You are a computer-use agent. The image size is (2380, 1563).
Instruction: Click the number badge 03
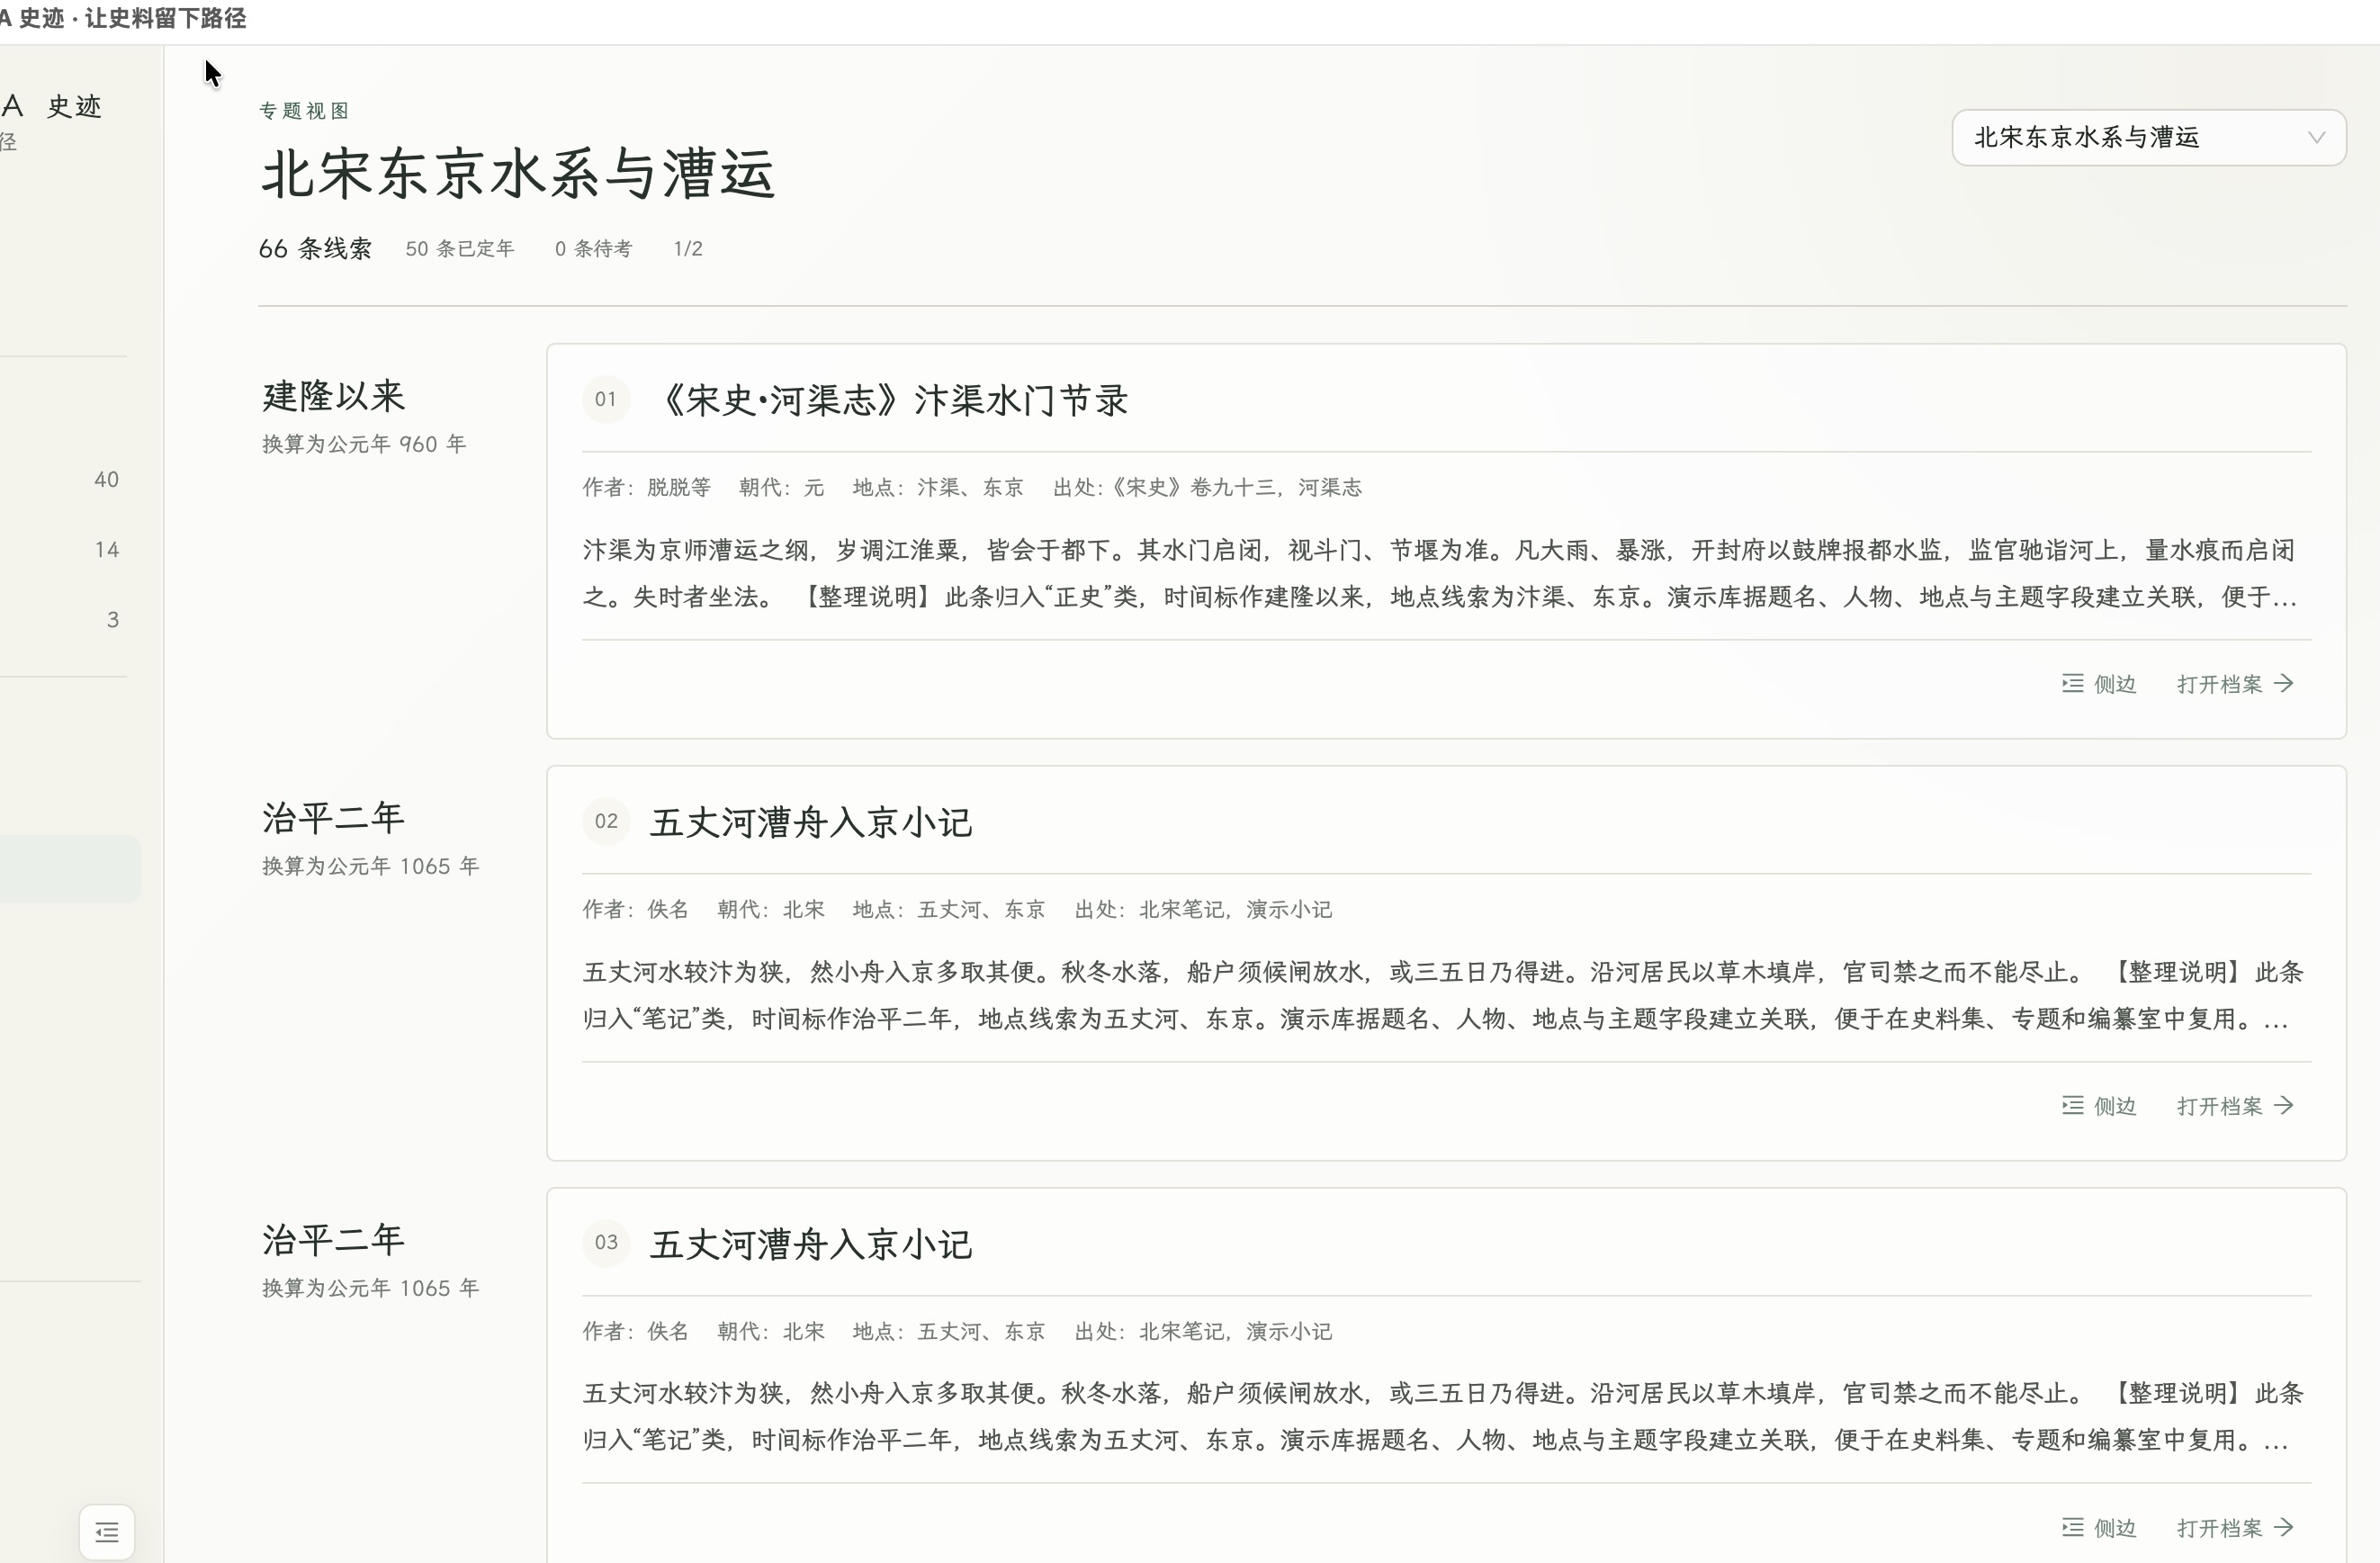[x=606, y=1243]
